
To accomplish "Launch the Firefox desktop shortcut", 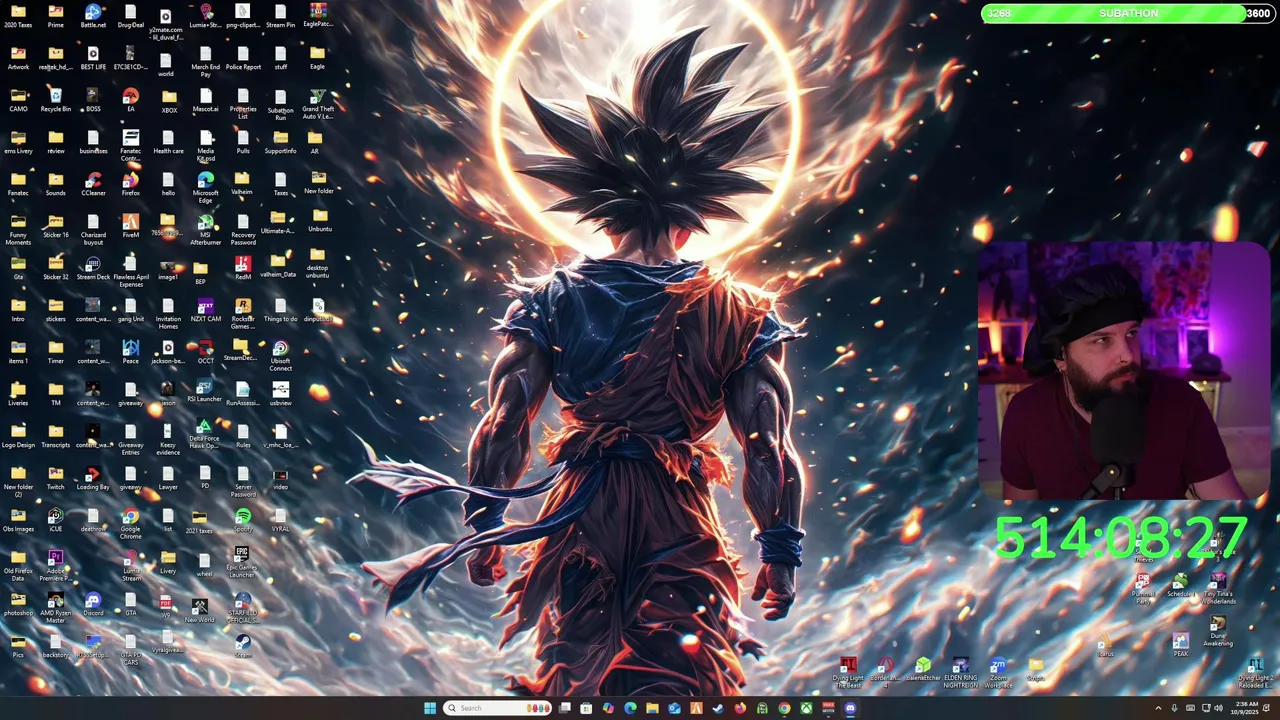I will [130, 184].
